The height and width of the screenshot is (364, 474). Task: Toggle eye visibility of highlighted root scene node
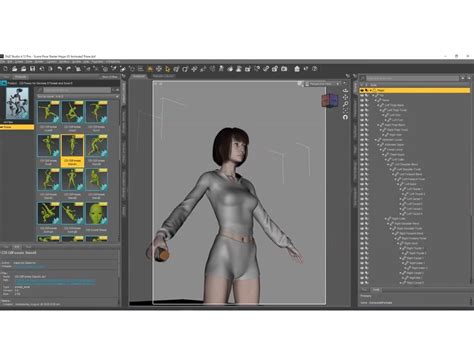[362, 90]
